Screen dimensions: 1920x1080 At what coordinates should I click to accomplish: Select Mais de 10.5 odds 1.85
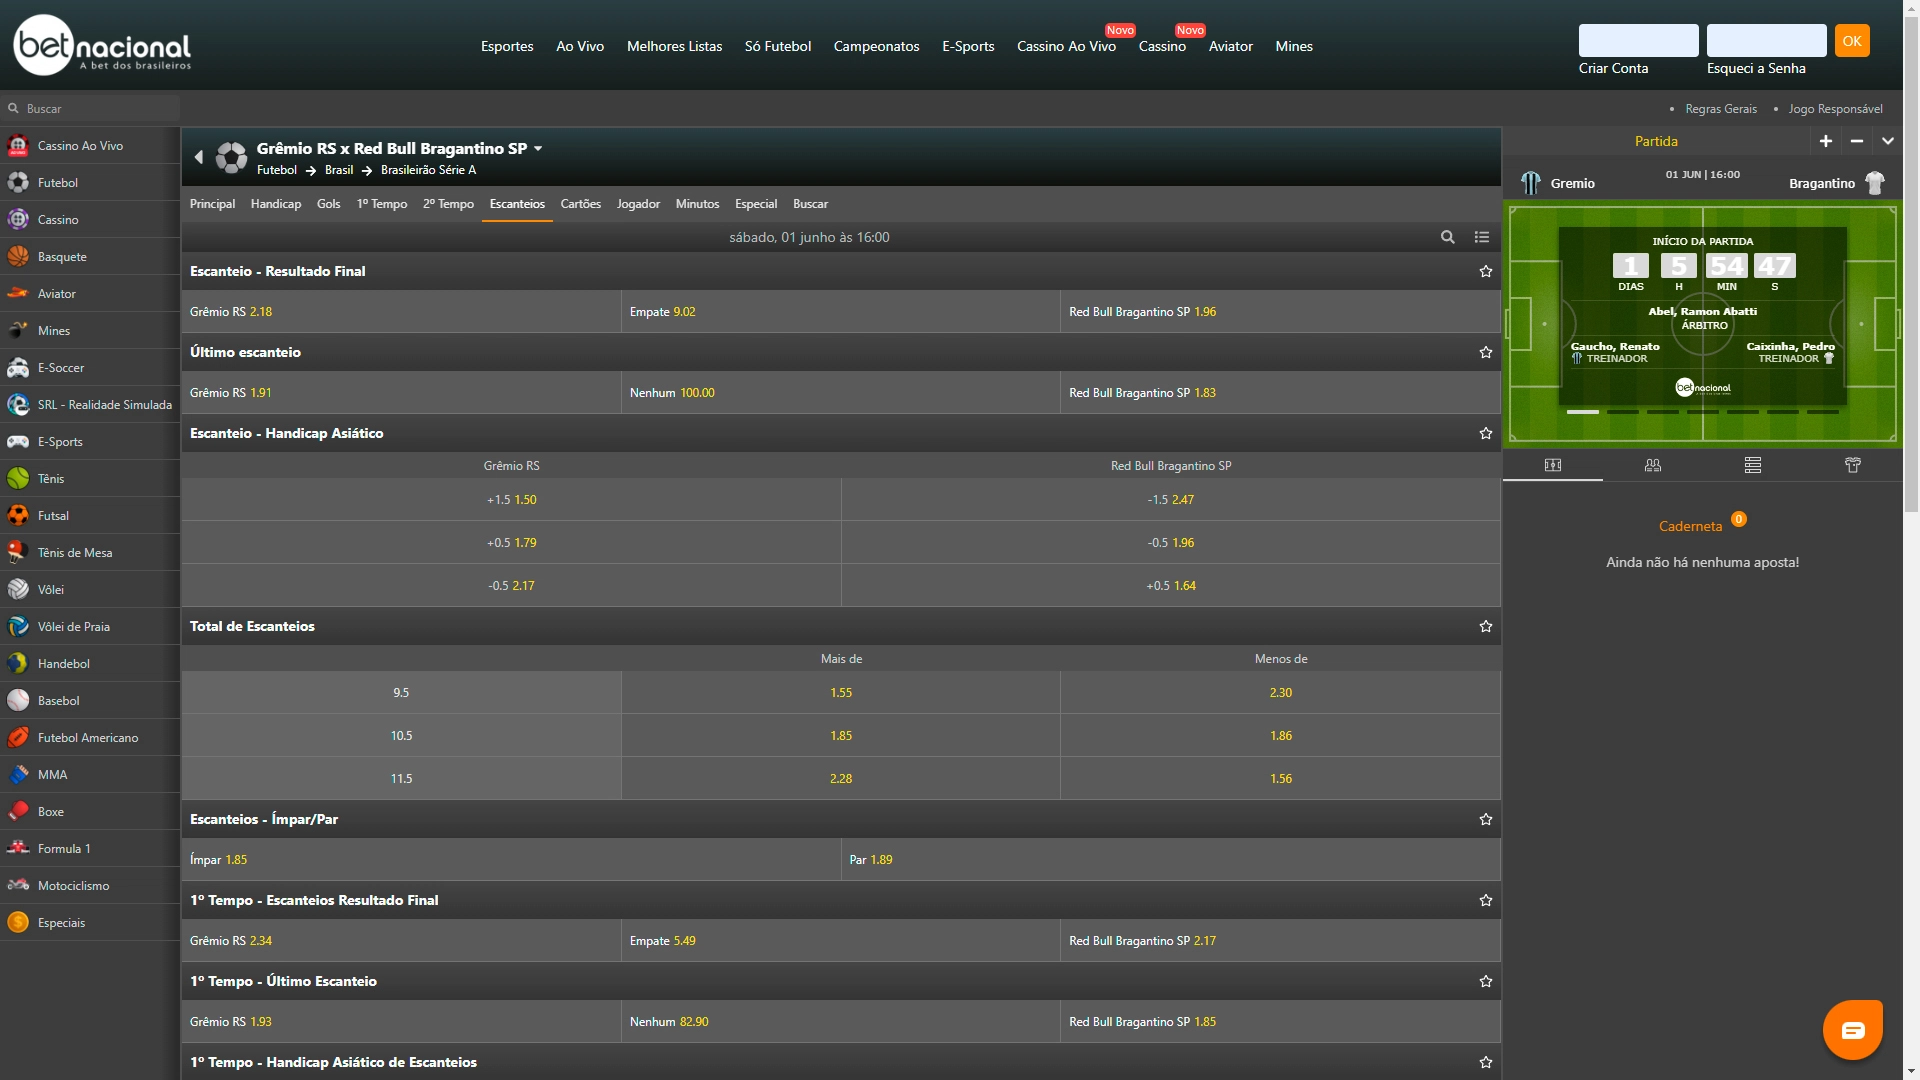pos(841,736)
